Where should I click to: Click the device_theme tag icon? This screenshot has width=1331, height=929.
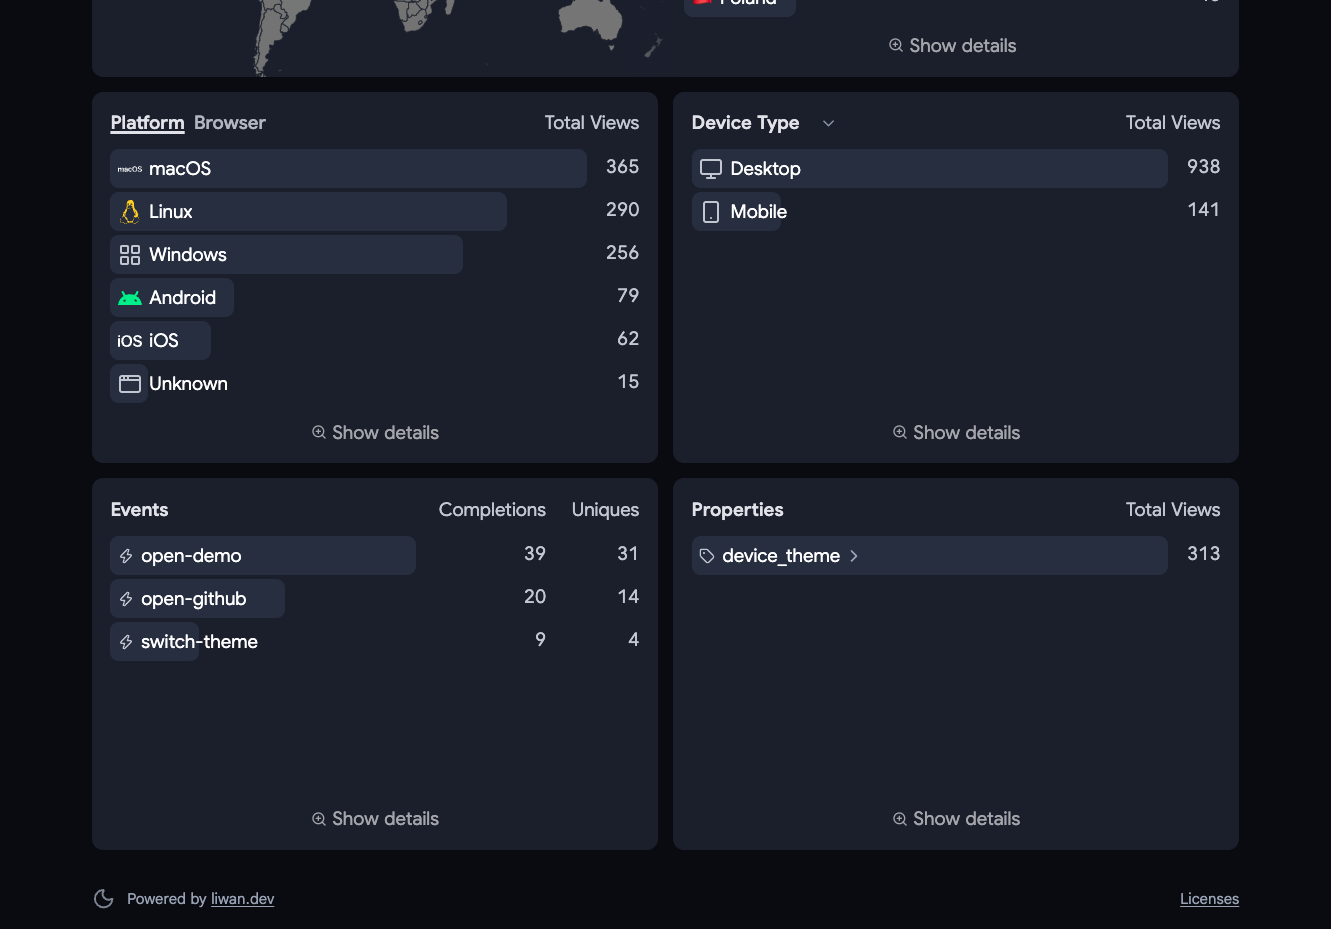tap(707, 556)
